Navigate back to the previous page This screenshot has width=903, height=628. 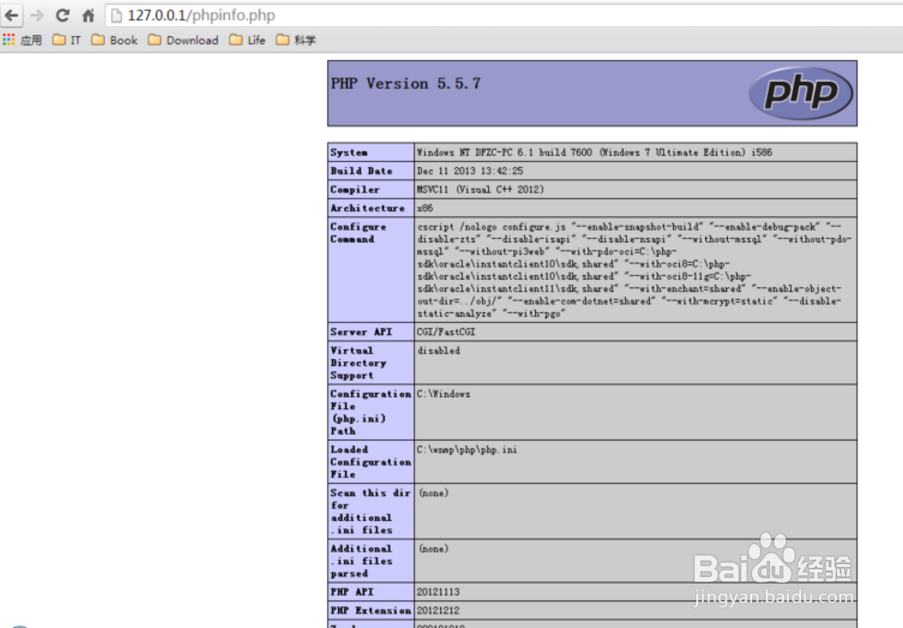(12, 15)
